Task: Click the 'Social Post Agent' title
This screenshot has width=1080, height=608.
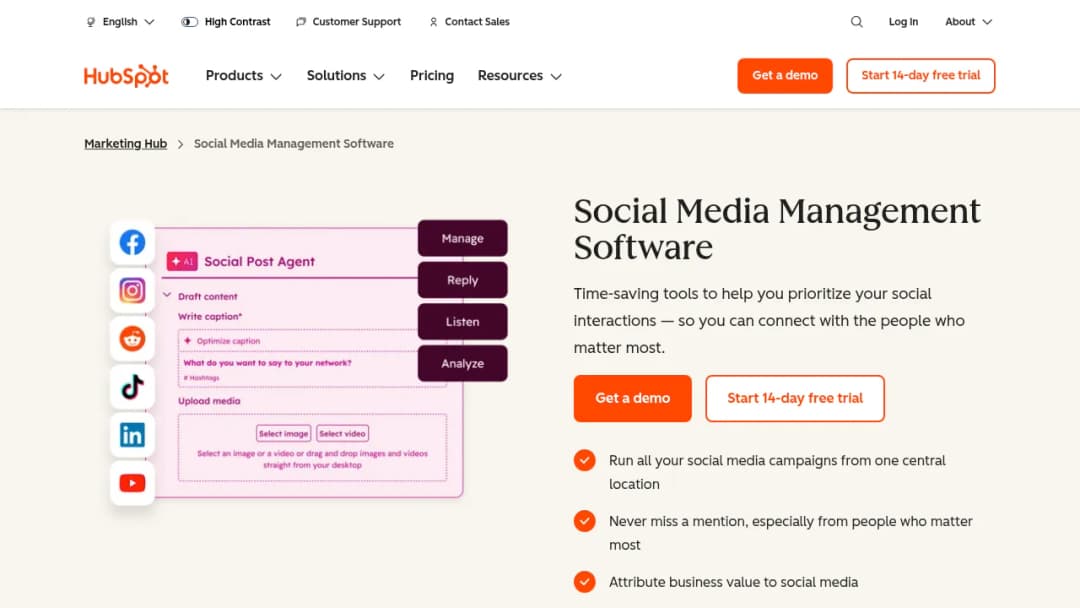Action: point(259,261)
